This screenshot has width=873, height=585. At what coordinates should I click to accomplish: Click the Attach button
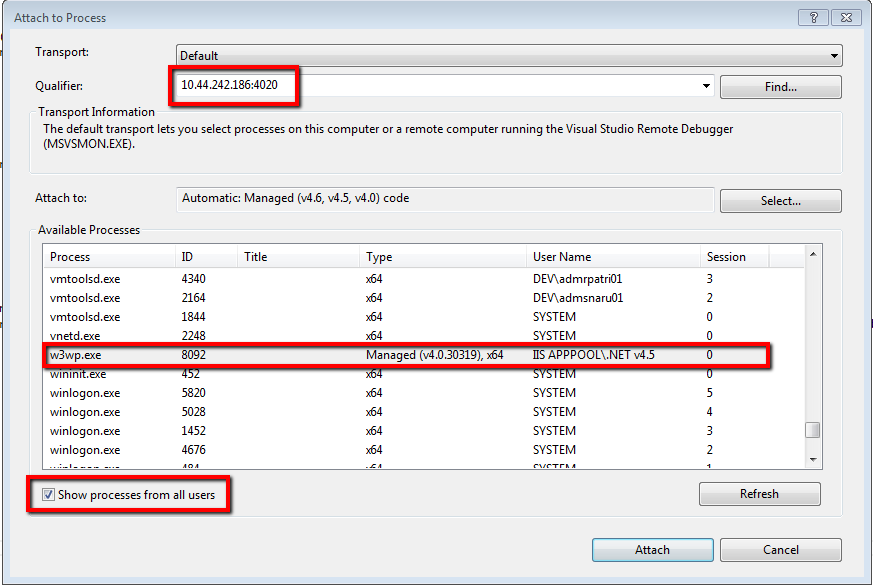point(652,549)
